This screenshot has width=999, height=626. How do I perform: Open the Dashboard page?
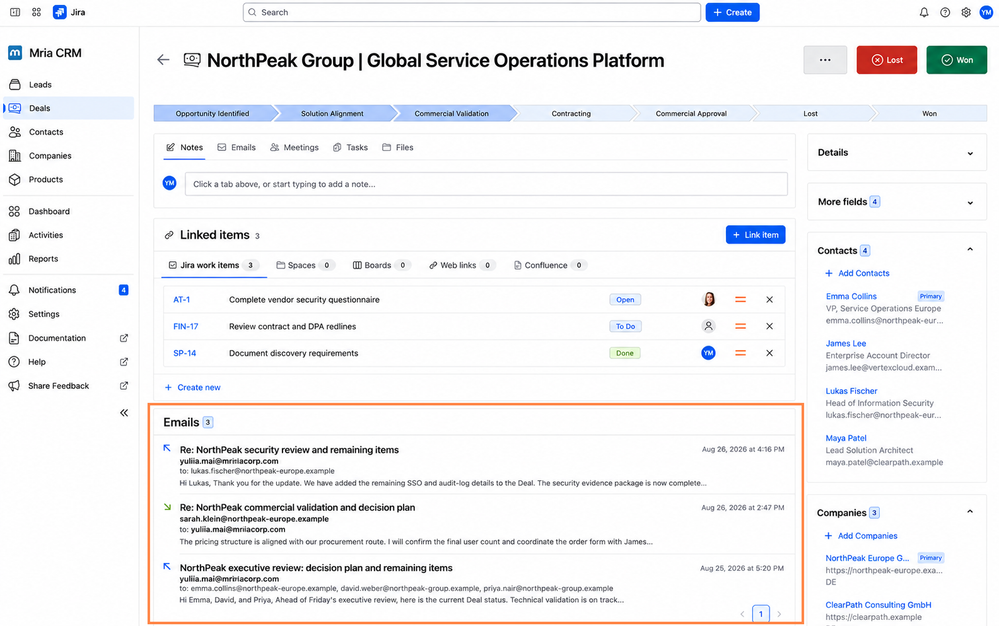pos(69,211)
